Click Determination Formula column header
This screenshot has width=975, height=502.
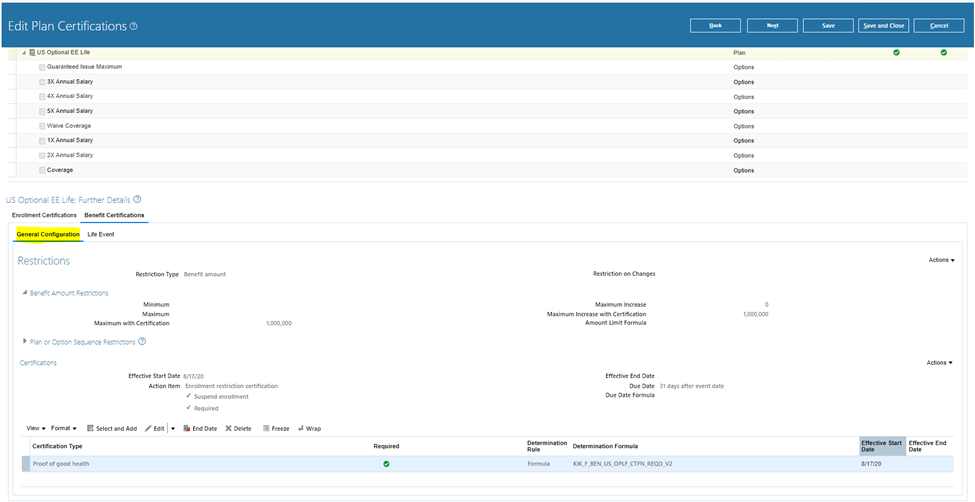605,447
